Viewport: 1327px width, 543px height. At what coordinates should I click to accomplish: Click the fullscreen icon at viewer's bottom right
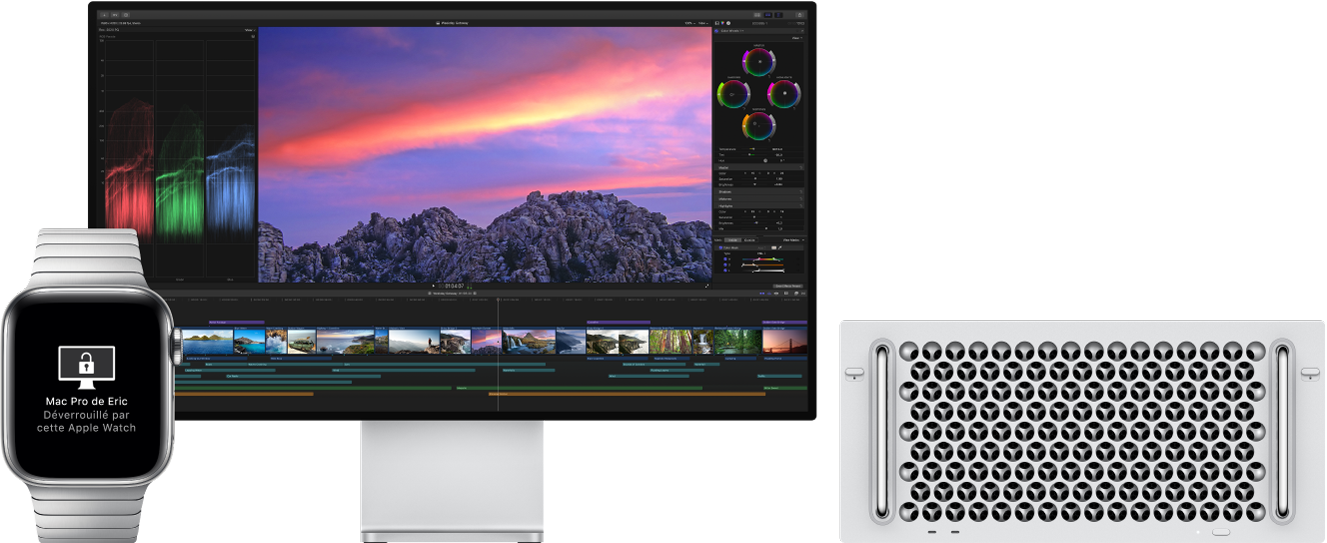click(707, 286)
